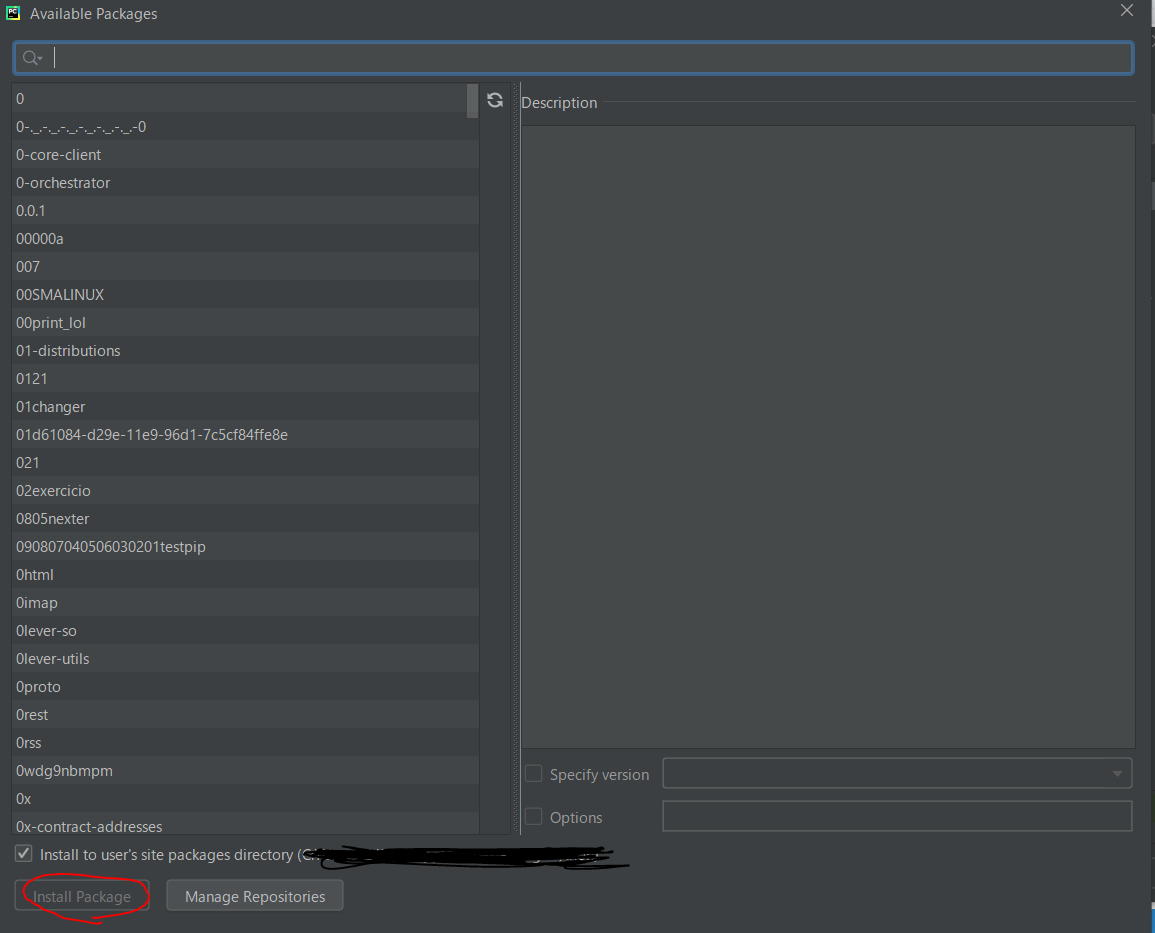Enable the Options checkbox

pos(533,816)
